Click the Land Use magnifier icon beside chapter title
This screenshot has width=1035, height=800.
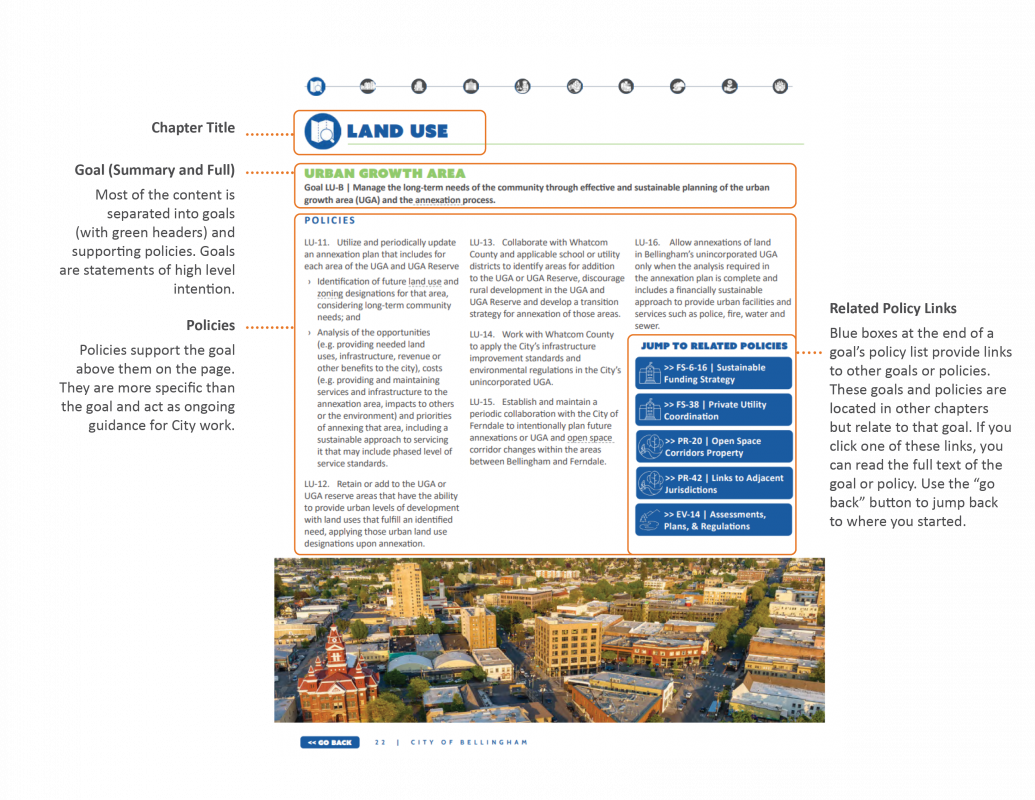click(x=322, y=131)
